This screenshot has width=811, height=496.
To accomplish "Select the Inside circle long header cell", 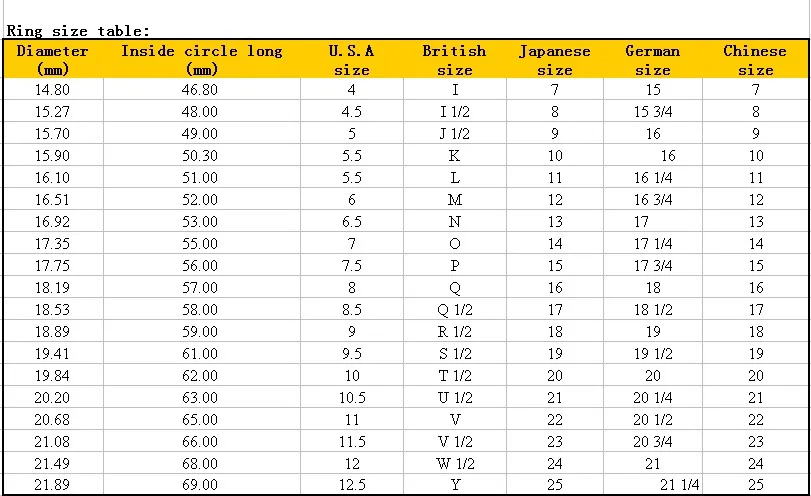I will coord(202,59).
